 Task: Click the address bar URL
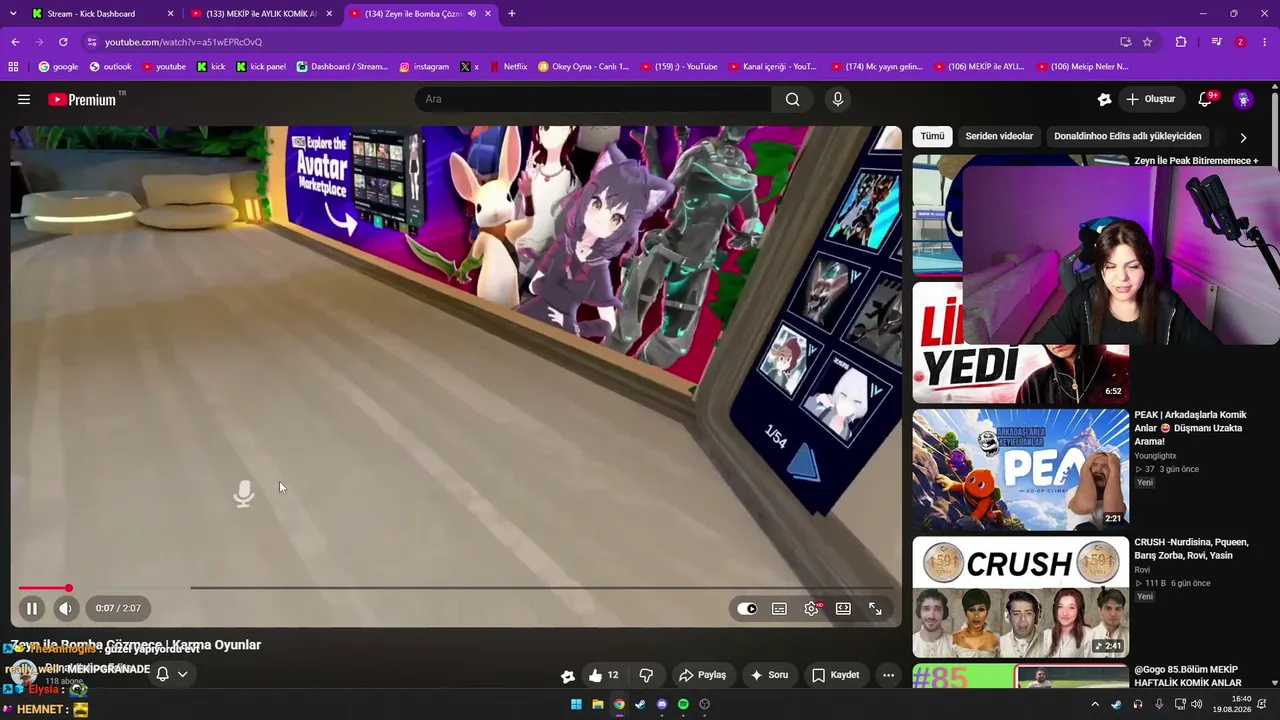pyautogui.click(x=183, y=42)
